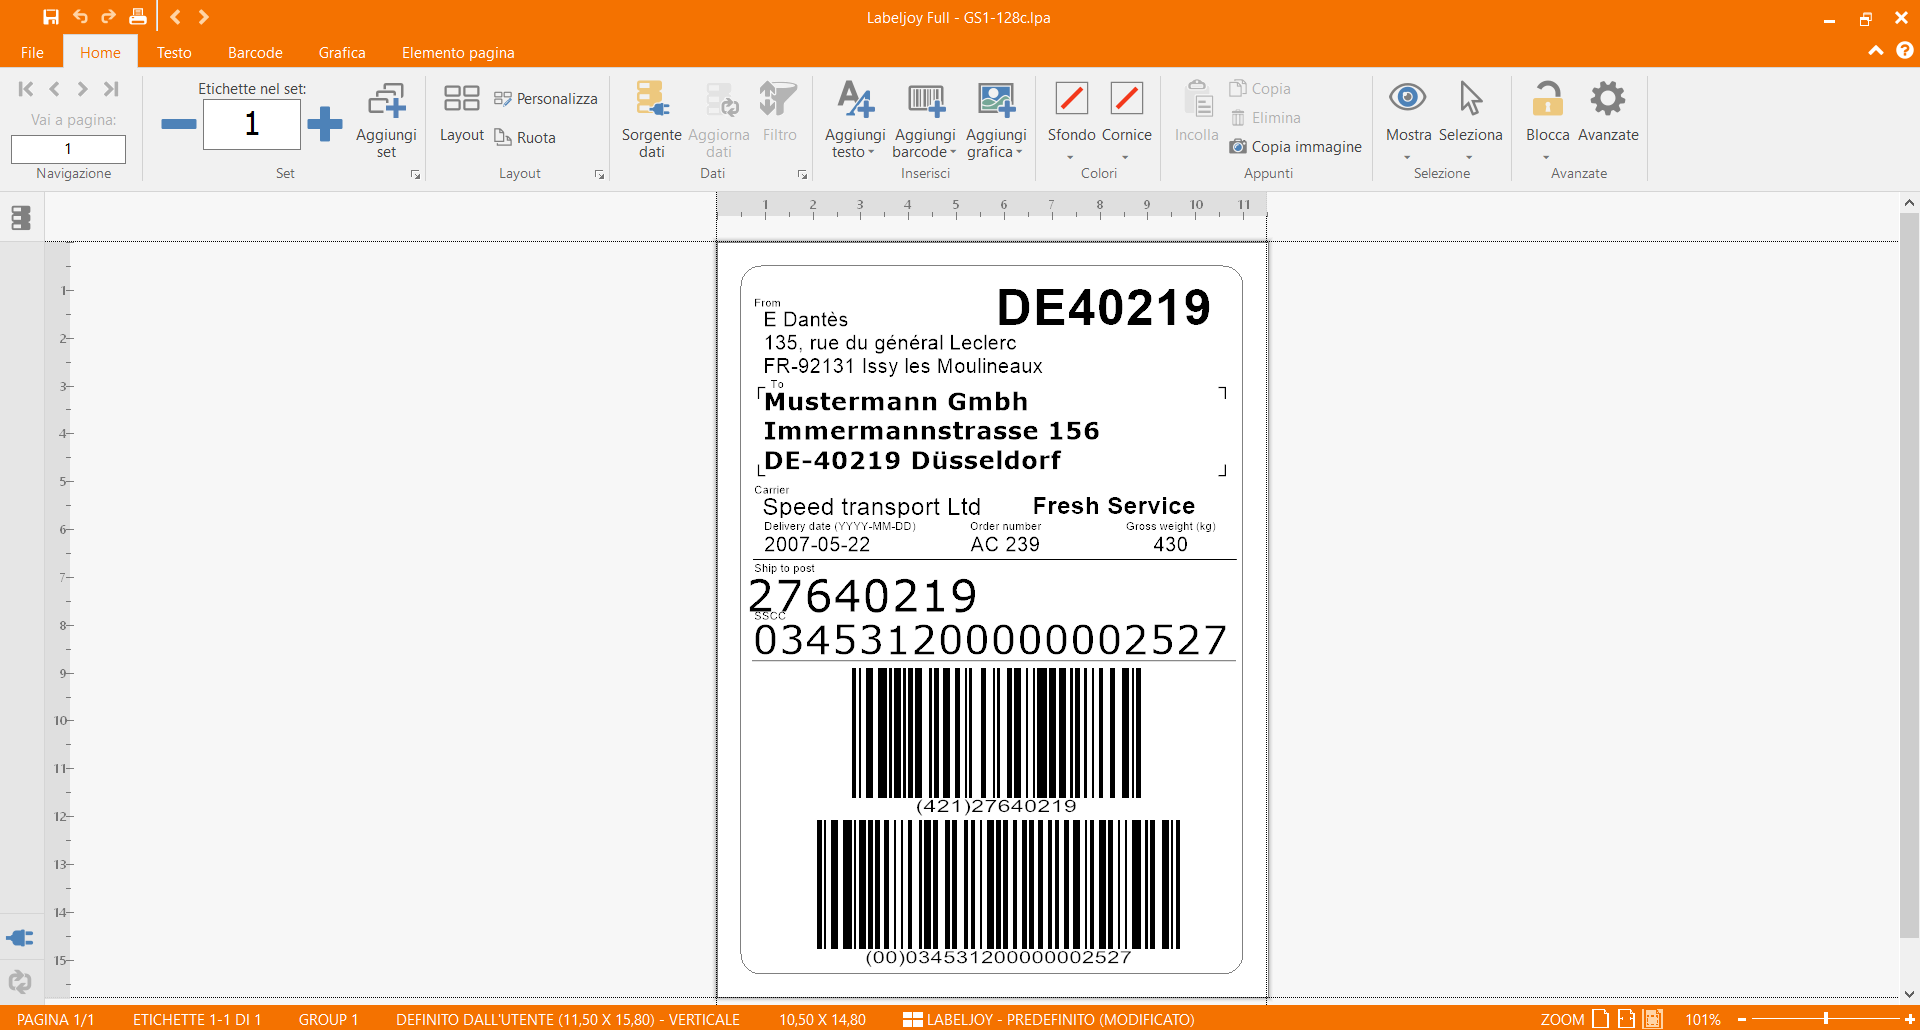The width and height of the screenshot is (1920, 1030).
Task: Click the Redo arrow icon
Action: [108, 17]
